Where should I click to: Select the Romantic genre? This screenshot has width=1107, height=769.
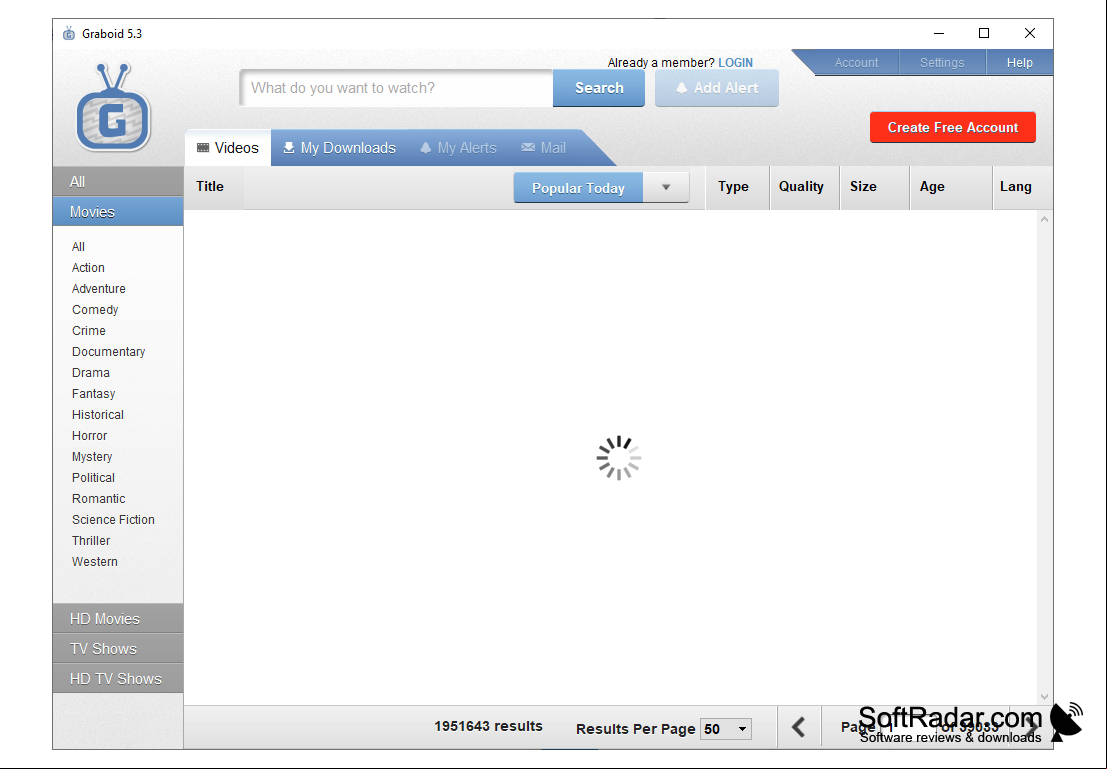pyautogui.click(x=98, y=499)
